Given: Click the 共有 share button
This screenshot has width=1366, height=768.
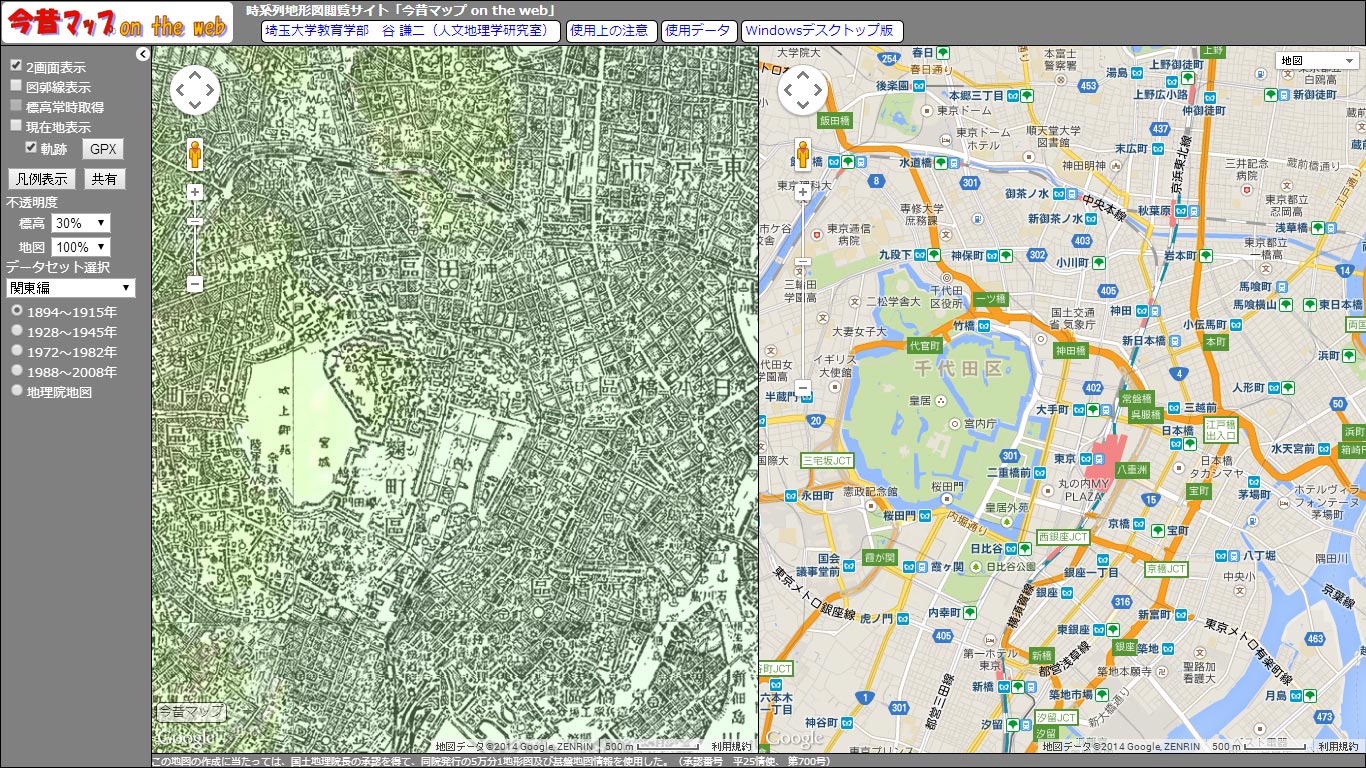Looking at the screenshot, I should (x=104, y=179).
